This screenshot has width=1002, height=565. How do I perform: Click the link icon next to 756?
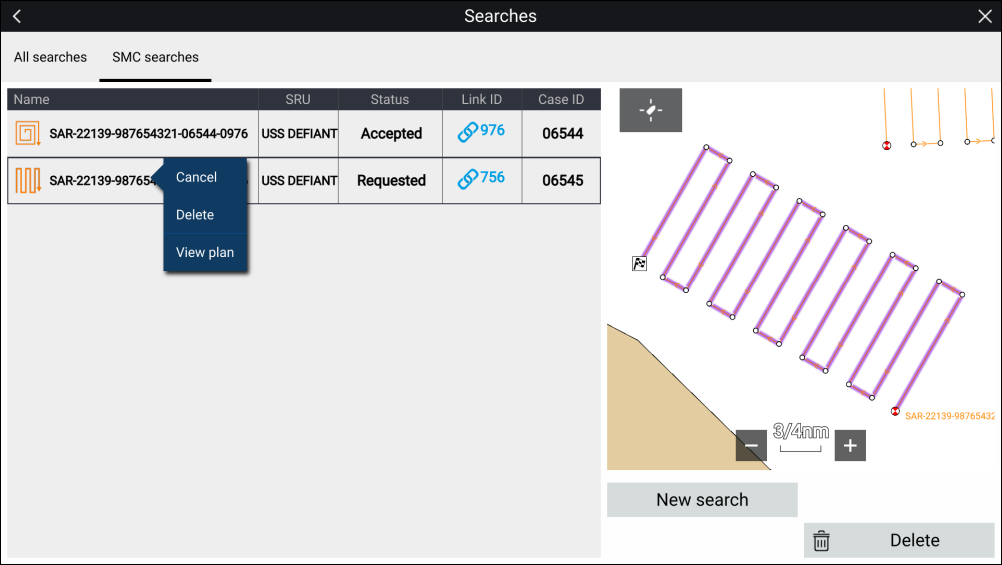[468, 180]
